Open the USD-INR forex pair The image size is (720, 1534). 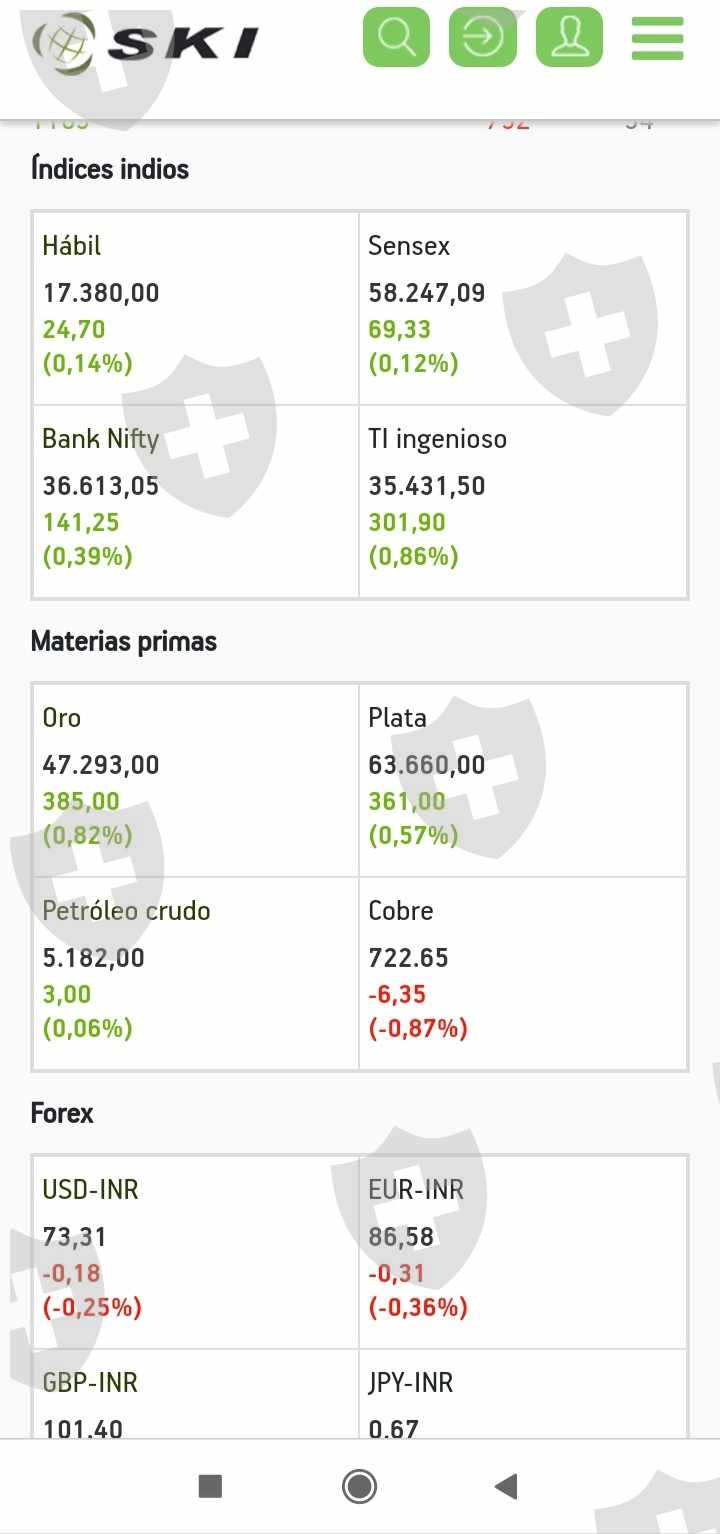pyautogui.click(x=196, y=1252)
